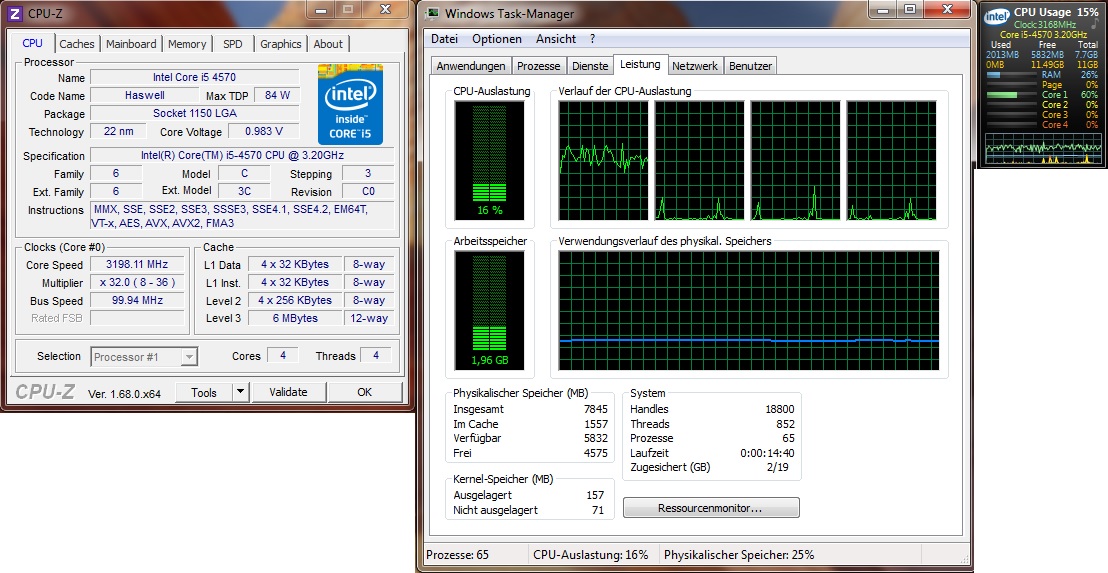This screenshot has width=1108, height=573.
Task: Click the Specification field i5-4570 CPU @ 3.20GHz
Action: pos(242,155)
